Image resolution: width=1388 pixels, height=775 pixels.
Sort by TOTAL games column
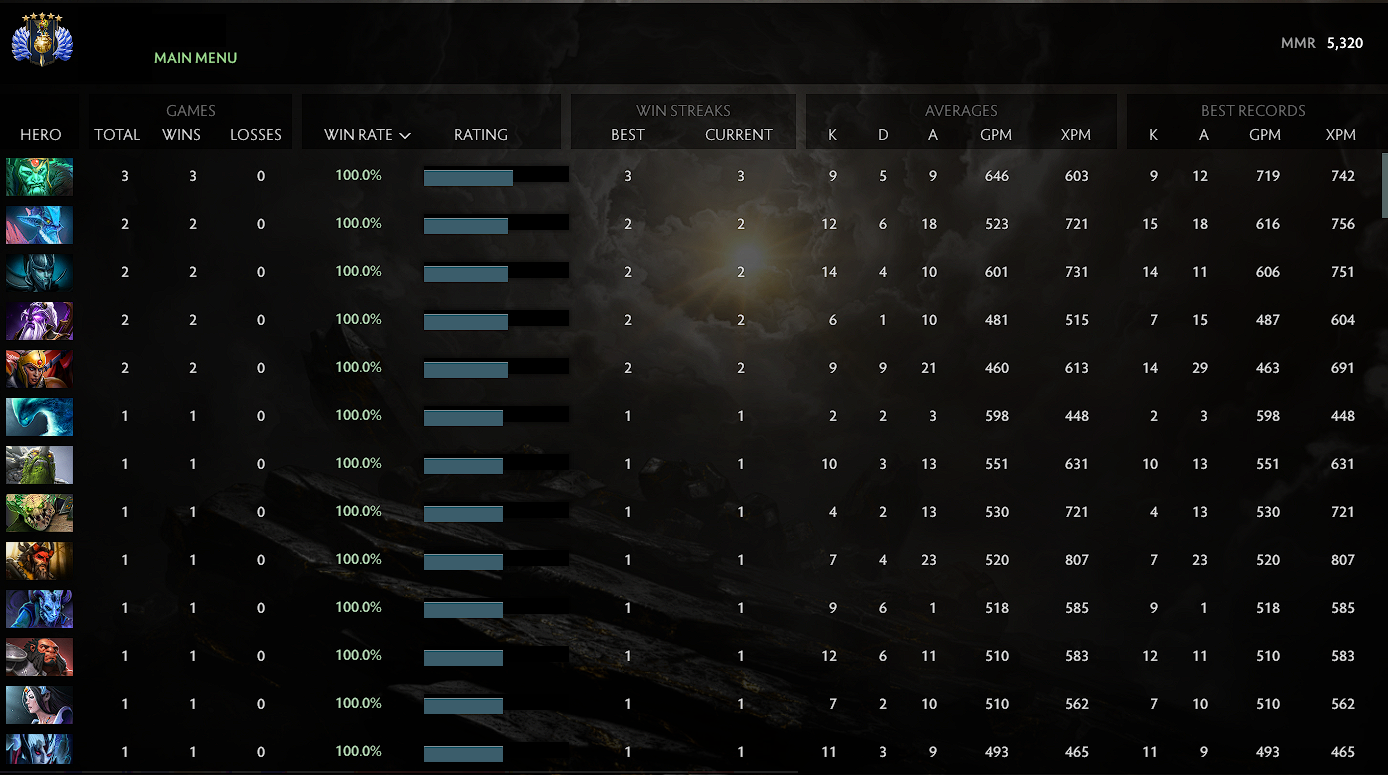pos(117,135)
